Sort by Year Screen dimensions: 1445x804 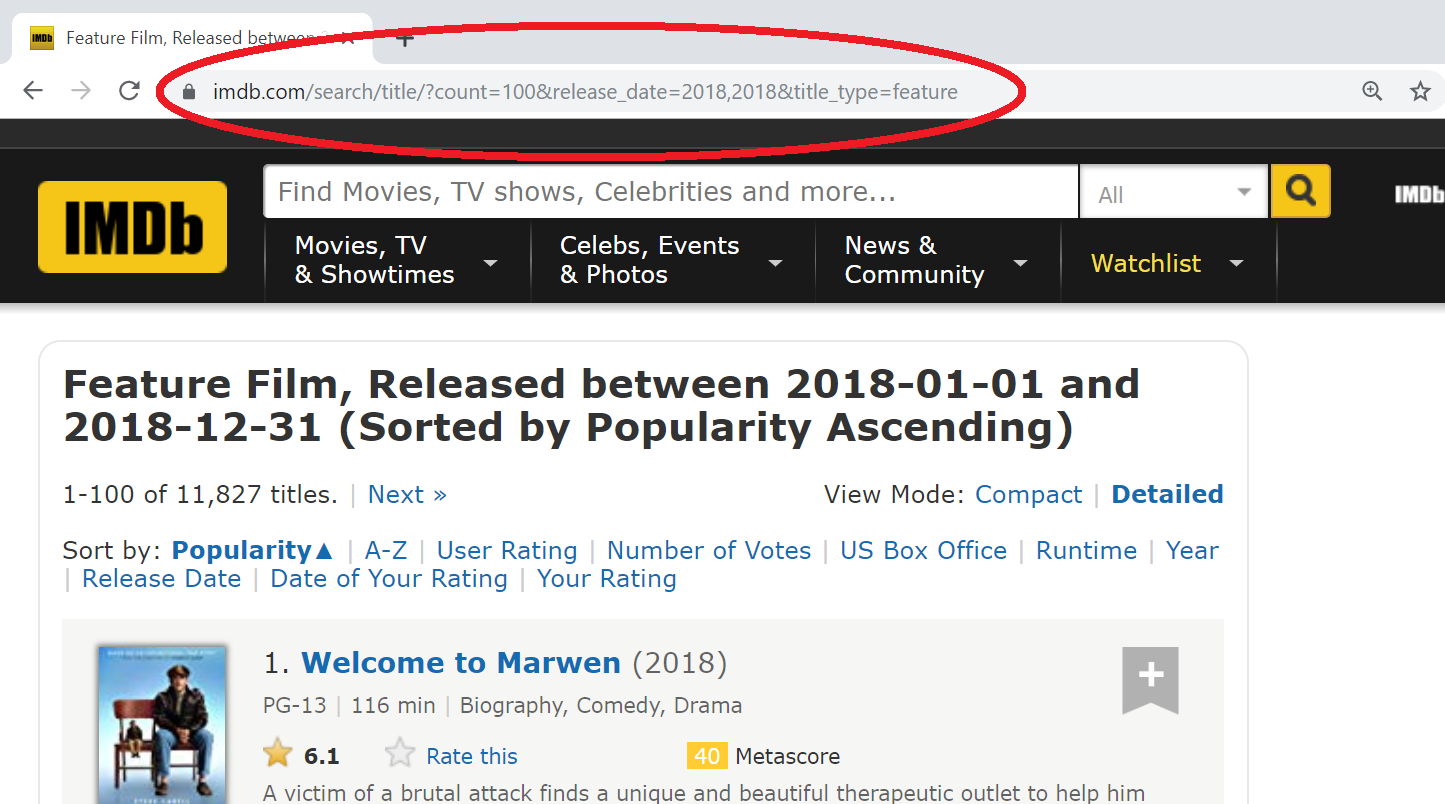1192,550
